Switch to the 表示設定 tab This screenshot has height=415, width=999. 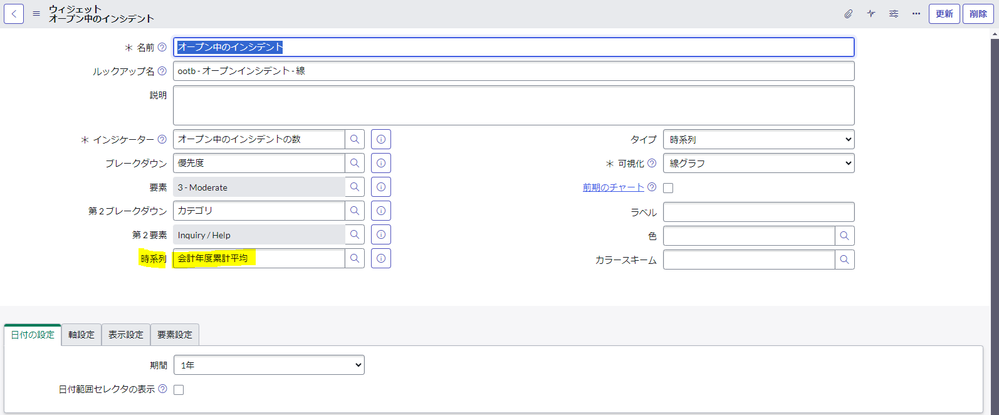click(126, 335)
